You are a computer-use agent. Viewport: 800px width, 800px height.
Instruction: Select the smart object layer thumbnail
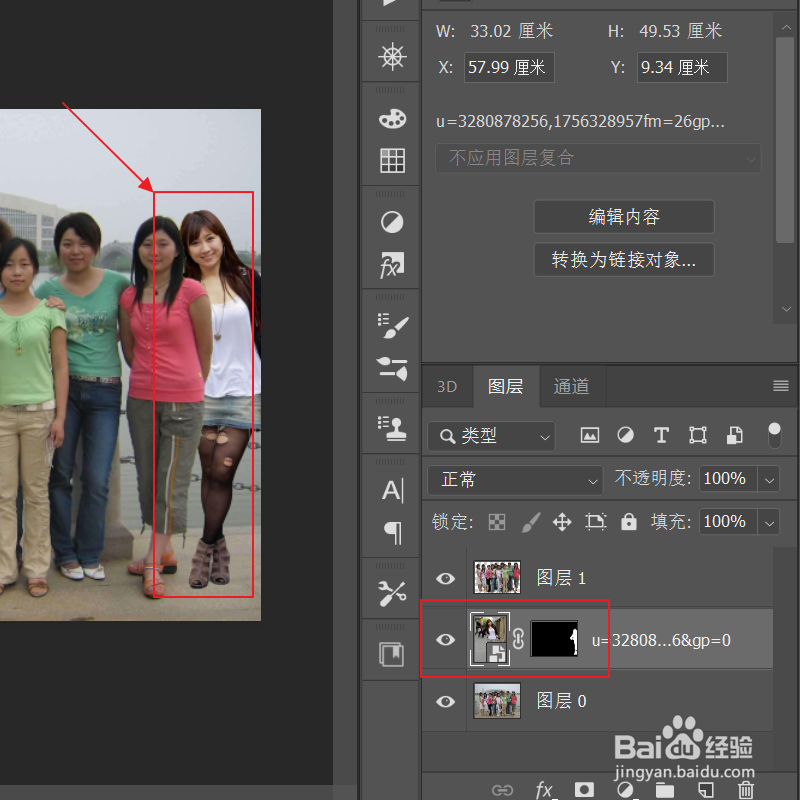pos(490,639)
